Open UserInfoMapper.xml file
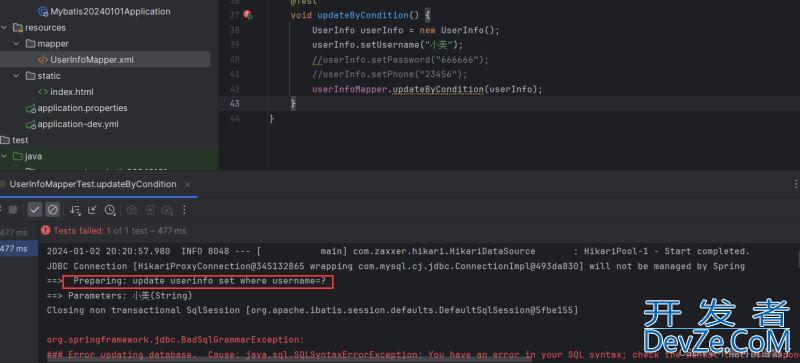The height and width of the screenshot is (363, 800). pos(92,60)
